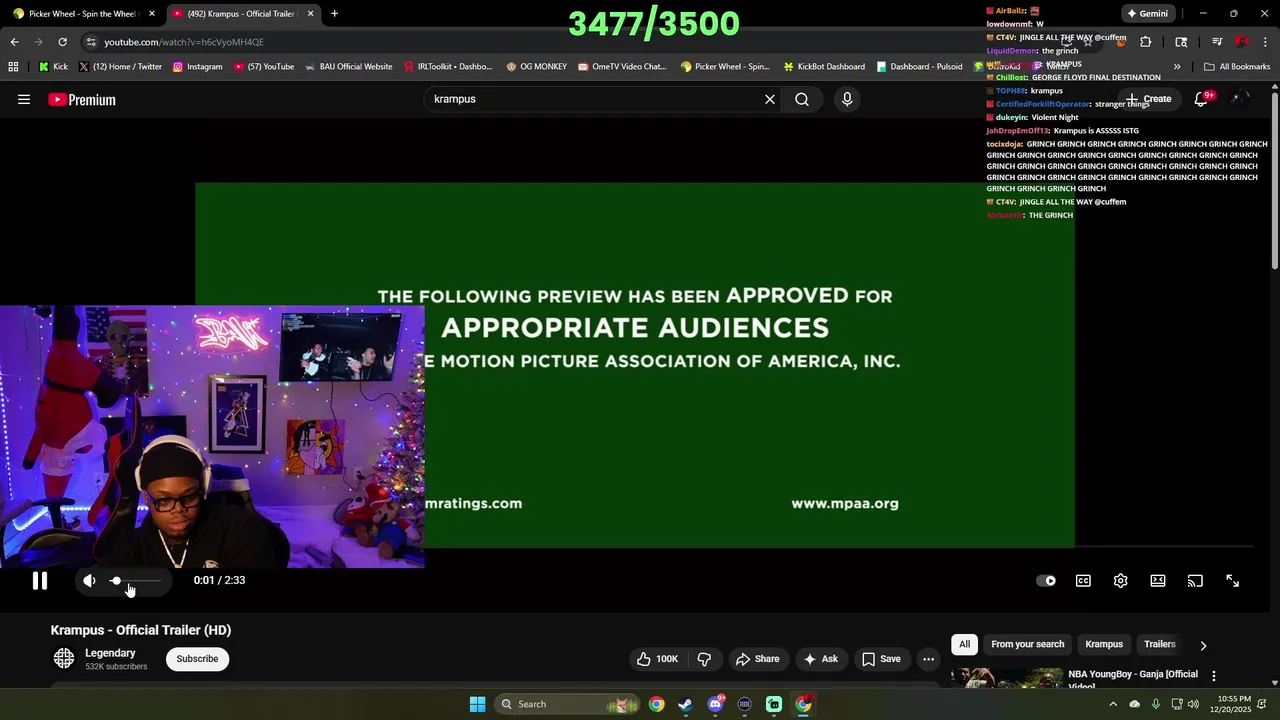Image resolution: width=1280 pixels, height=720 pixels.
Task: Click the Windows taskbar Search box
Action: [x=566, y=704]
